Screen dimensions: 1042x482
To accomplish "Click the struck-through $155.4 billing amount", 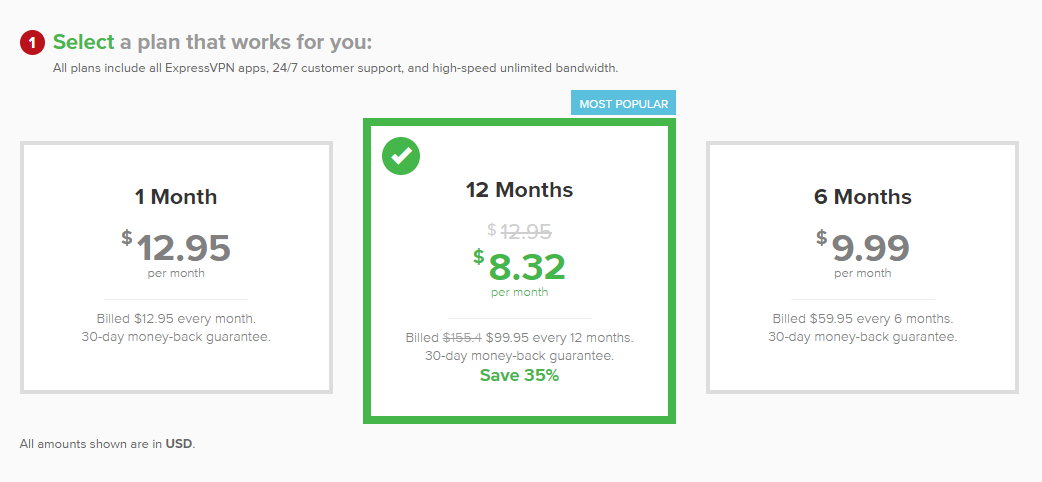I will (463, 337).
